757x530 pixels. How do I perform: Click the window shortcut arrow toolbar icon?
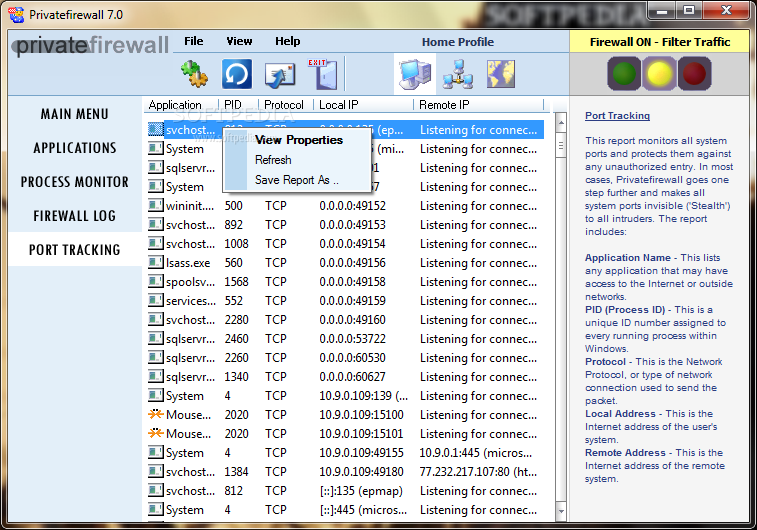(x=280, y=75)
